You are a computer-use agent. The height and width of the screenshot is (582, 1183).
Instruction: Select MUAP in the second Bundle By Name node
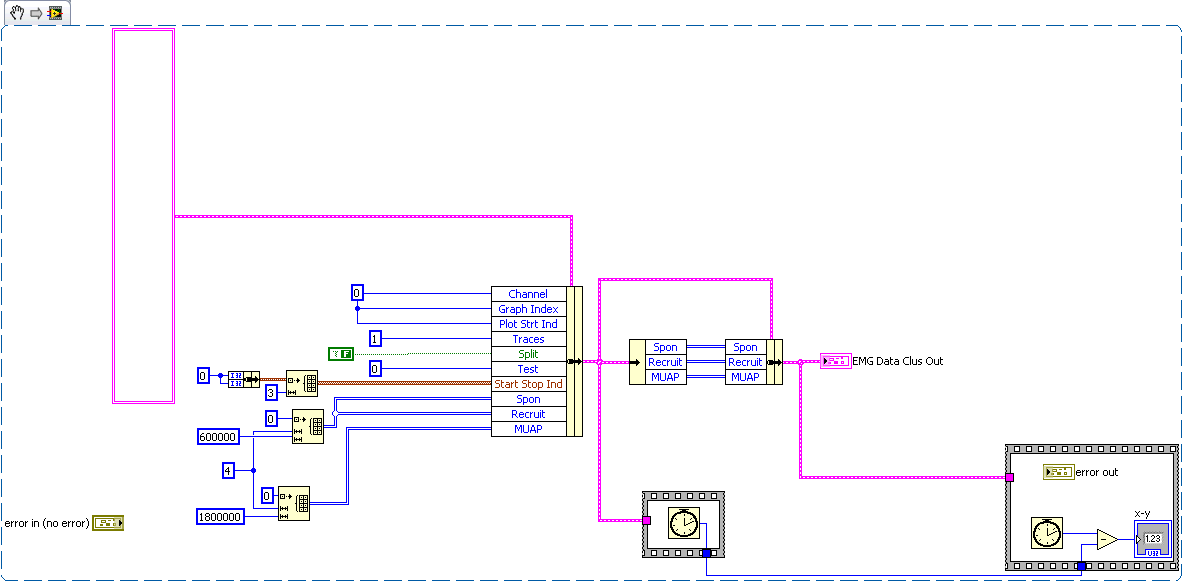coord(745,377)
